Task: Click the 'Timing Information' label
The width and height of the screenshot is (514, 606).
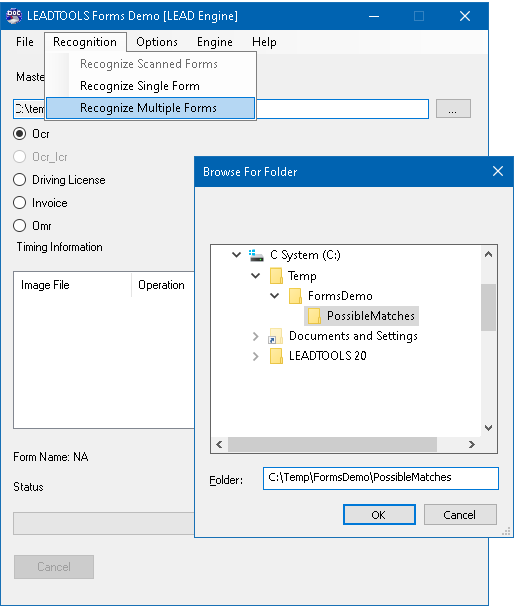Action: tap(60, 247)
